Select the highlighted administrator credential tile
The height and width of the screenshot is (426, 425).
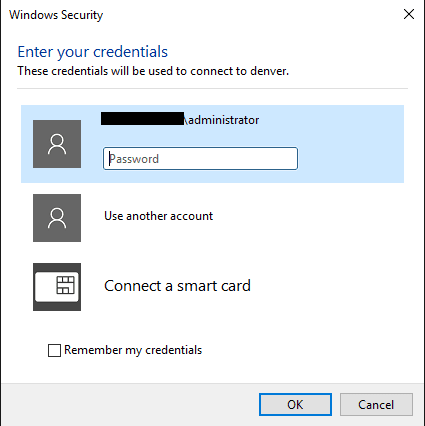click(212, 144)
